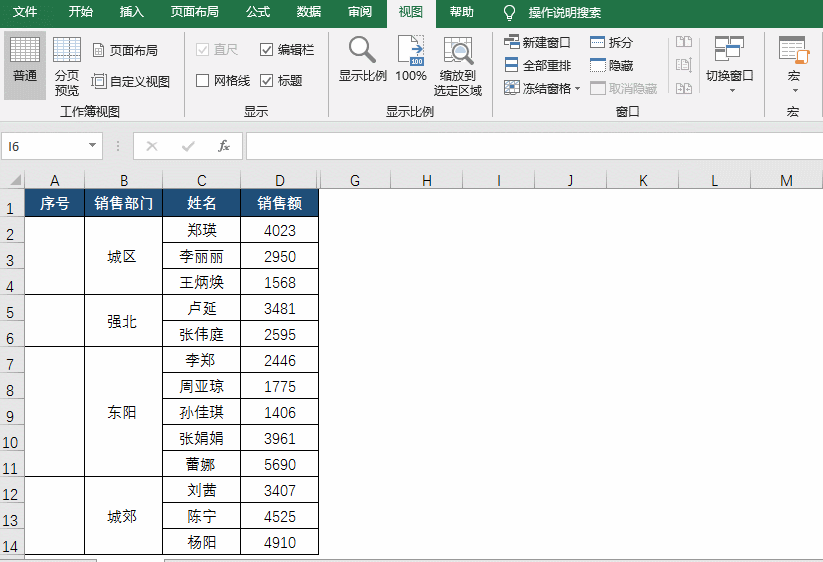The width and height of the screenshot is (823, 562).
Task: Open Custom Views (自定义视图)
Action: click(131, 81)
